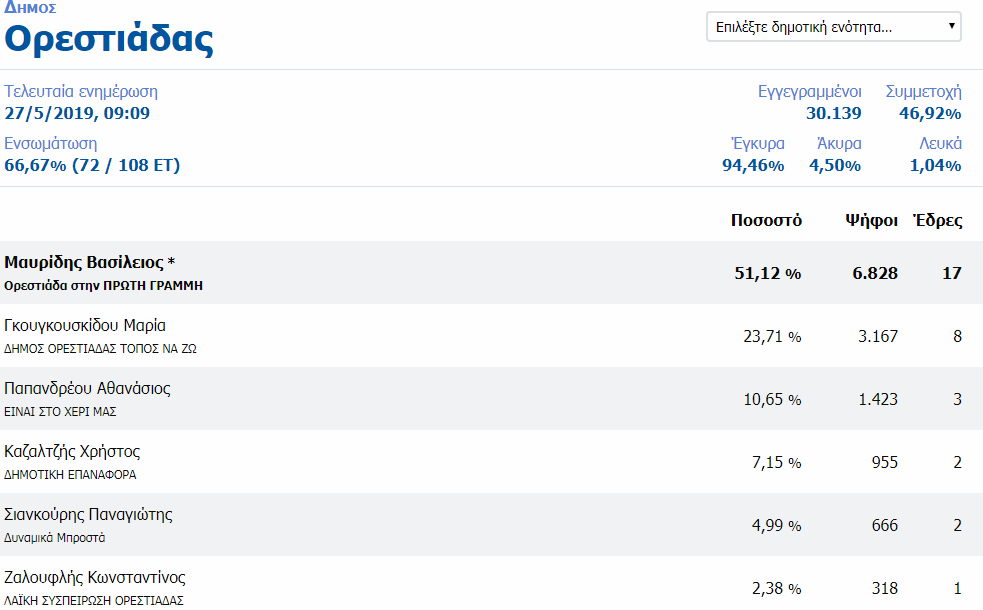
Task: Click the 'Εγγεγραμμένοι' statistic label
Action: 811,92
